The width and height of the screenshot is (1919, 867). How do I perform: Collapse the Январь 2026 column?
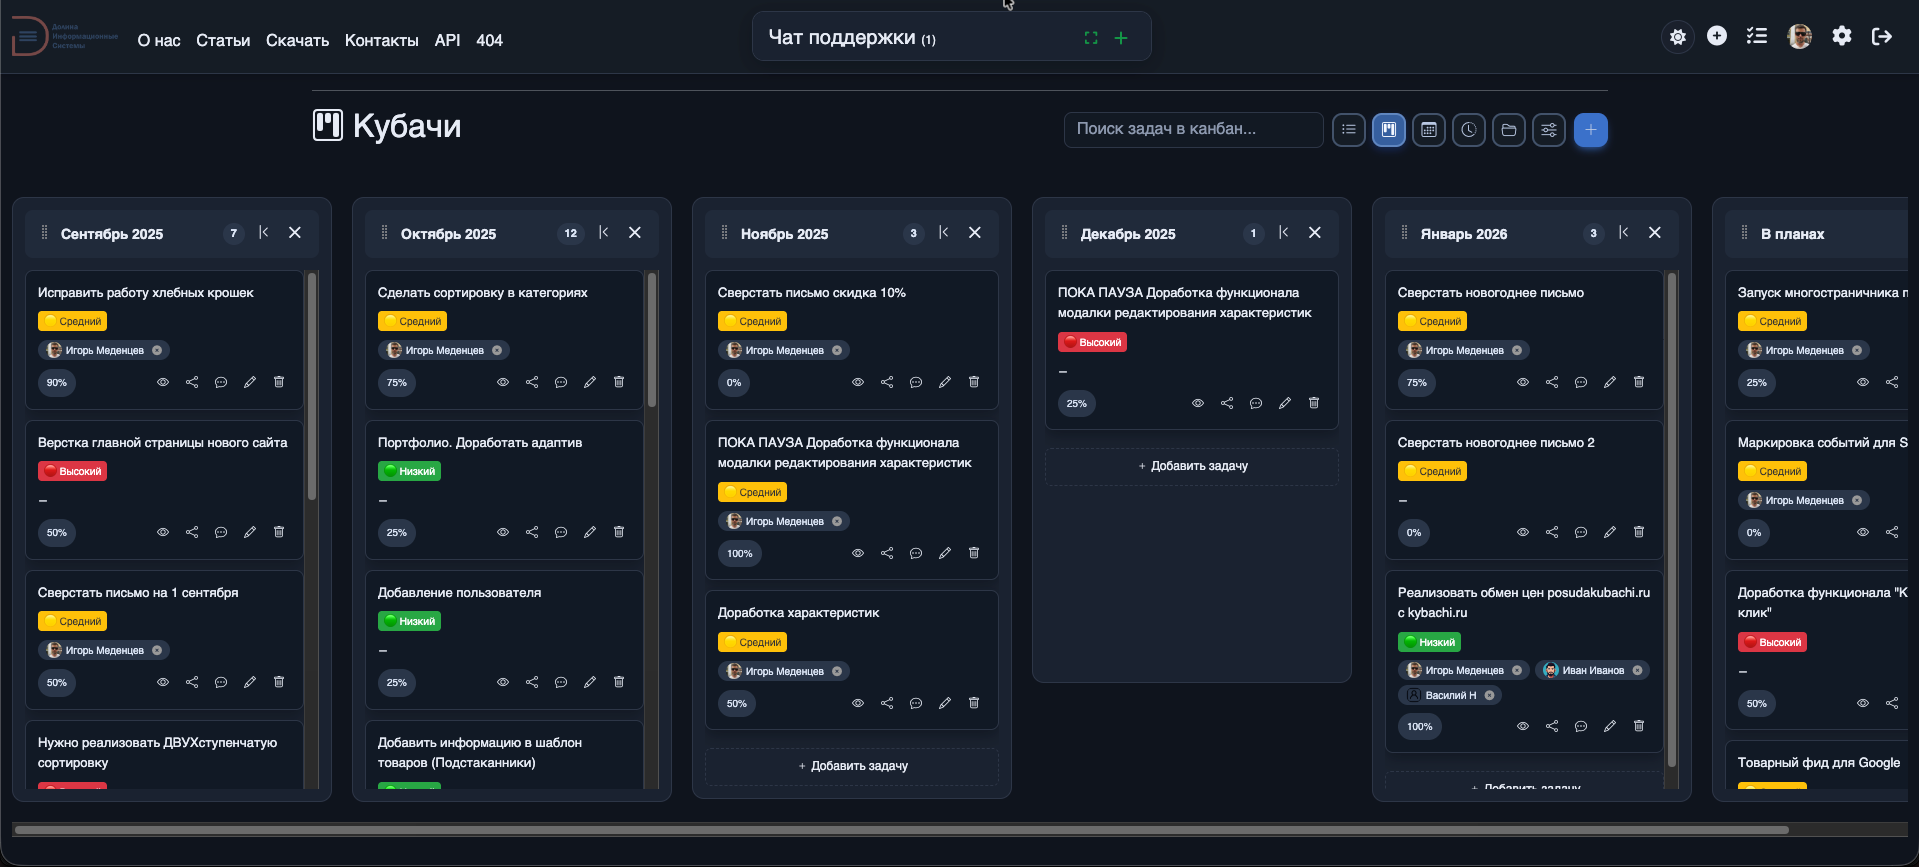[x=1624, y=232]
